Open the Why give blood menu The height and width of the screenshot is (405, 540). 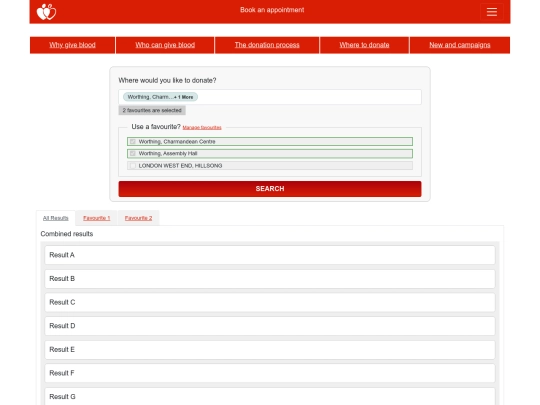click(72, 45)
